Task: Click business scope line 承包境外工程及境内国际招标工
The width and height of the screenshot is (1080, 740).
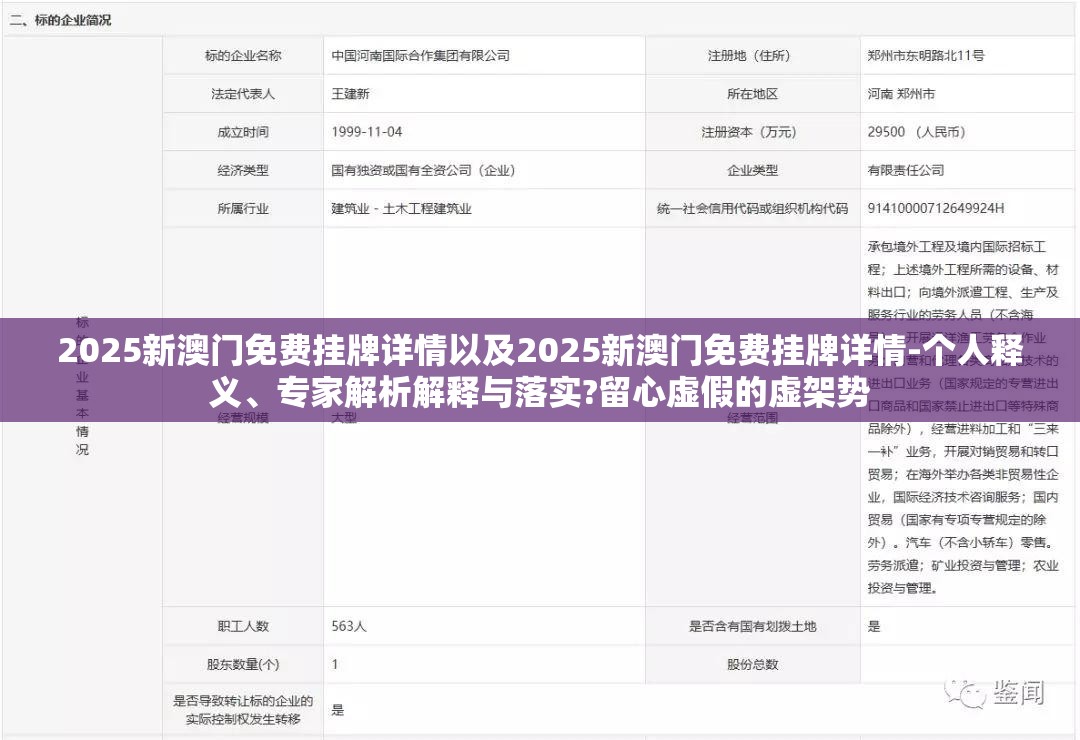Action: pyautogui.click(x=957, y=247)
